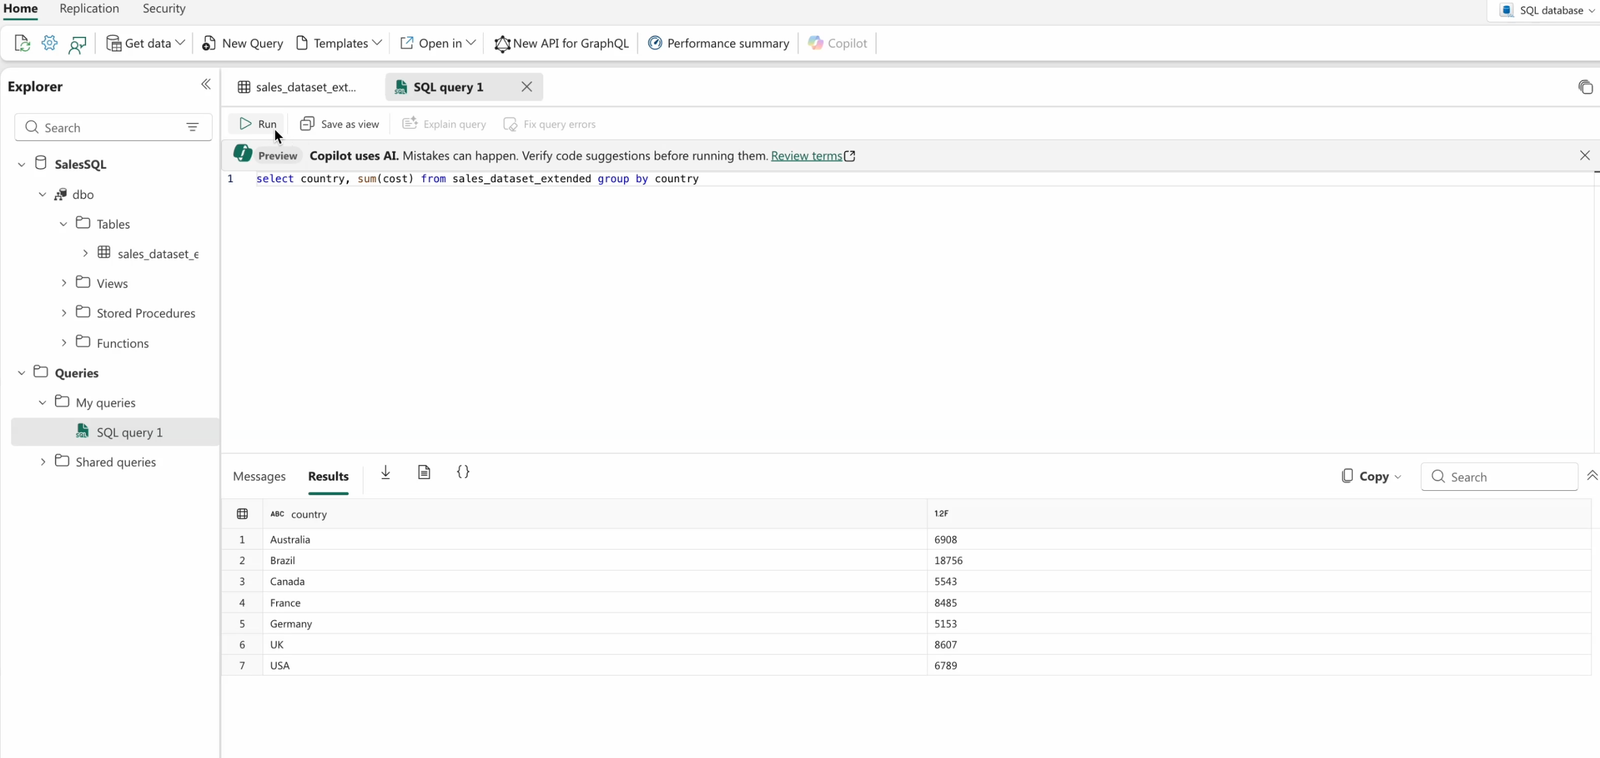Click the new item icon in toolbar
Screen dimensions: 1600x758
pyautogui.click(x=22, y=43)
